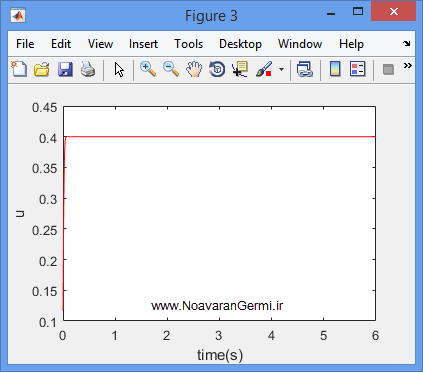The width and height of the screenshot is (423, 372).
Task: Save the figure with floppy disk icon
Action: (65, 70)
